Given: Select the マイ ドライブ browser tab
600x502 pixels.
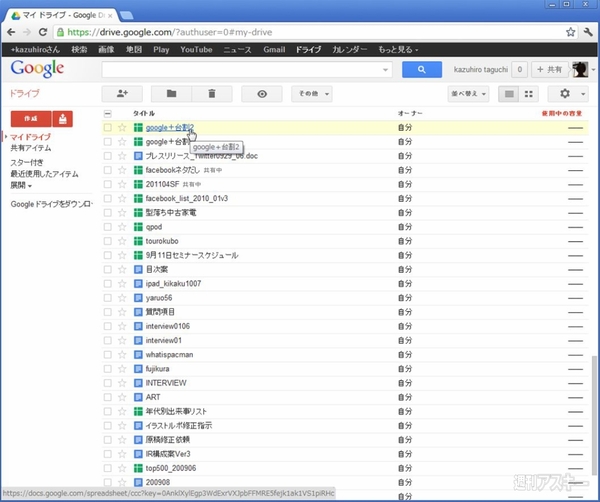Looking at the screenshot, I should (61, 15).
